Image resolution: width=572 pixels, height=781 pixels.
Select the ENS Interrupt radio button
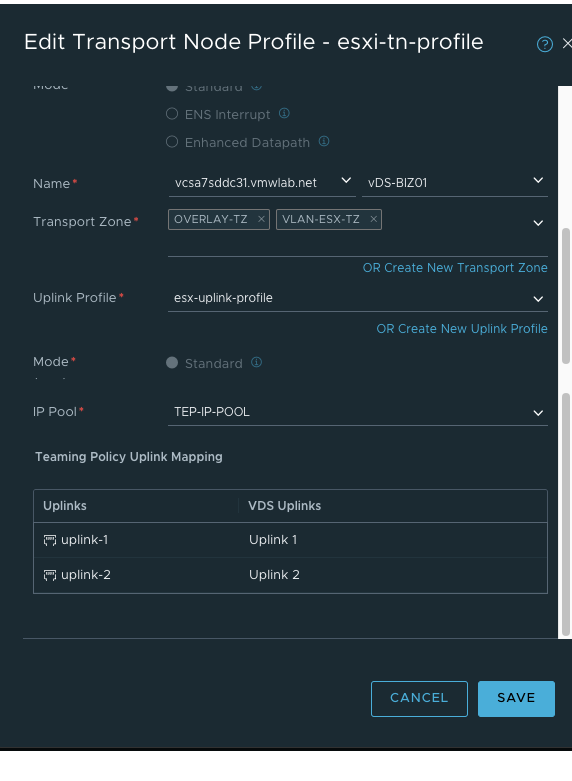click(172, 114)
